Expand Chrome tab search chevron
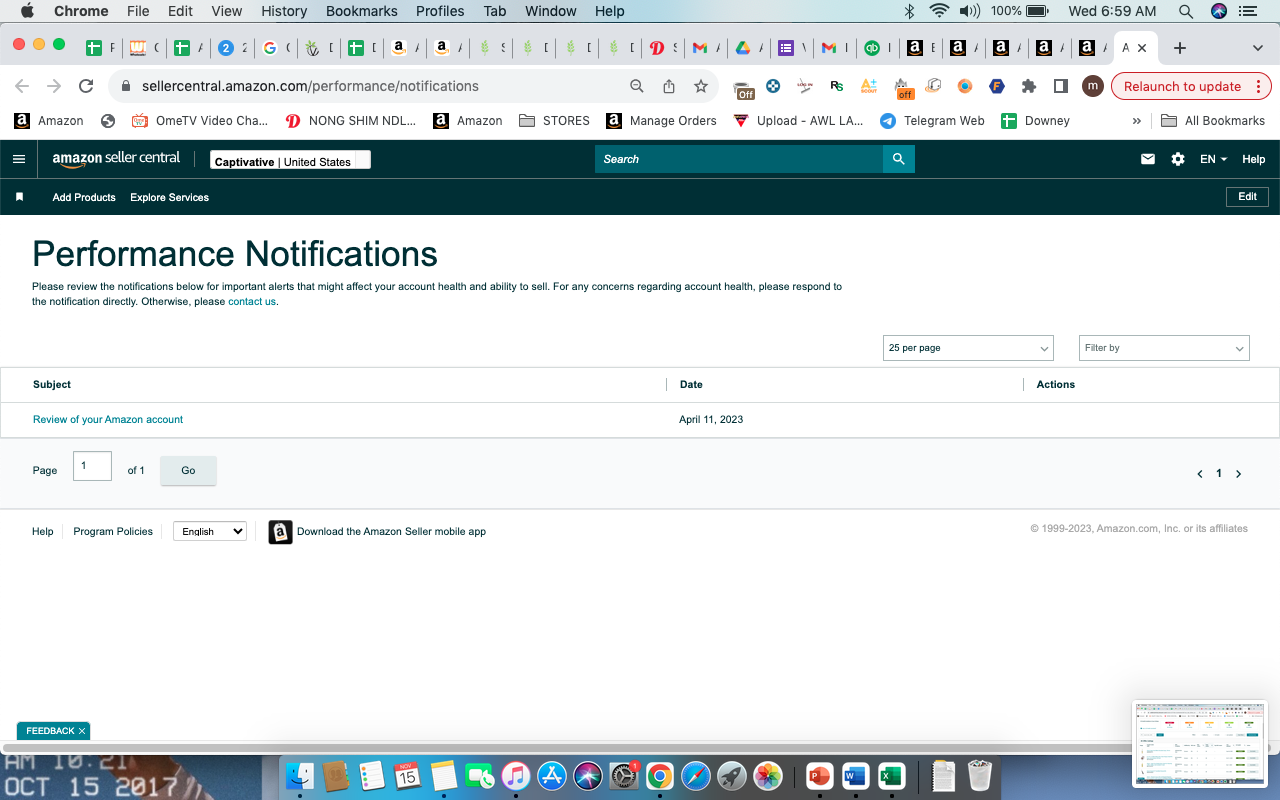Screen dimensions: 1280x800 (x=1258, y=48)
